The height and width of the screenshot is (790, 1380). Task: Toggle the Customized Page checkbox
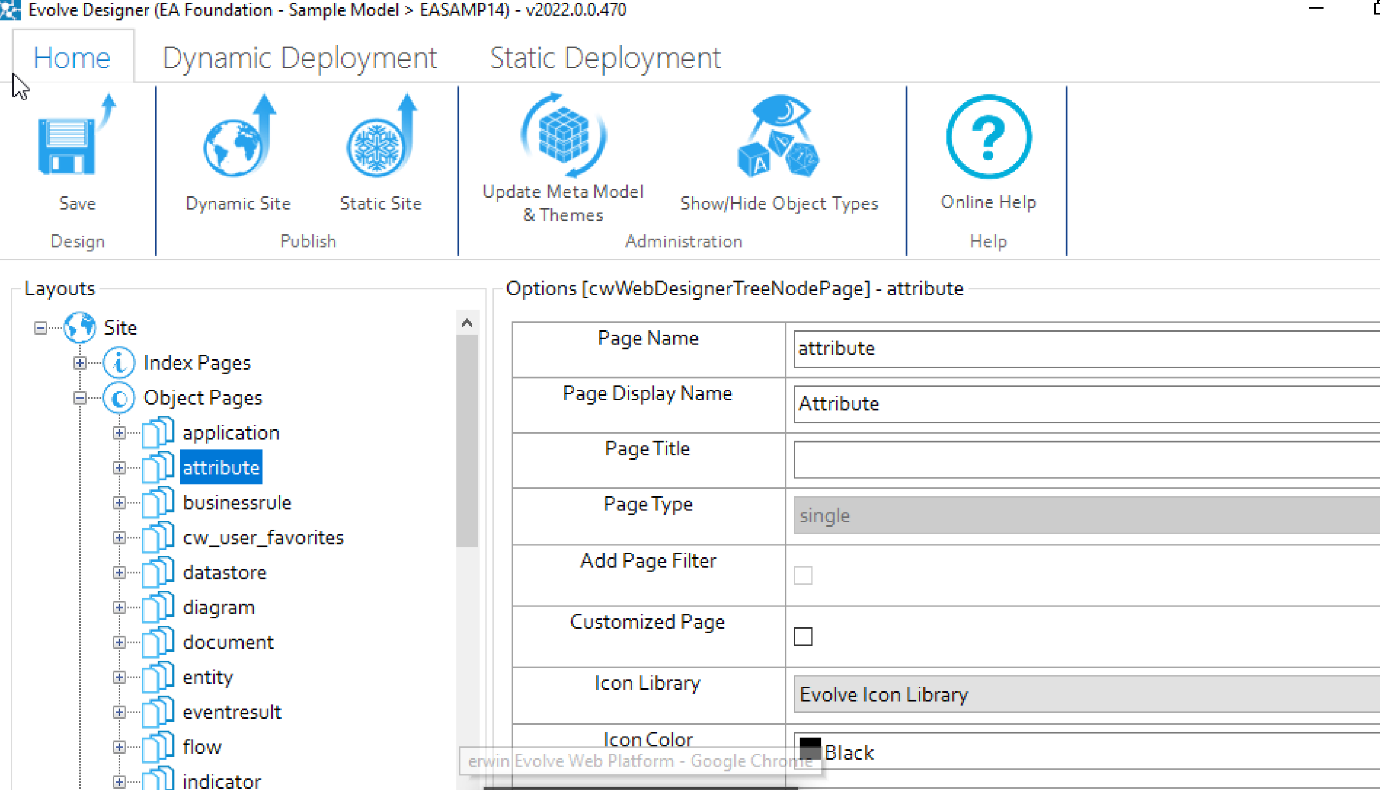point(803,637)
